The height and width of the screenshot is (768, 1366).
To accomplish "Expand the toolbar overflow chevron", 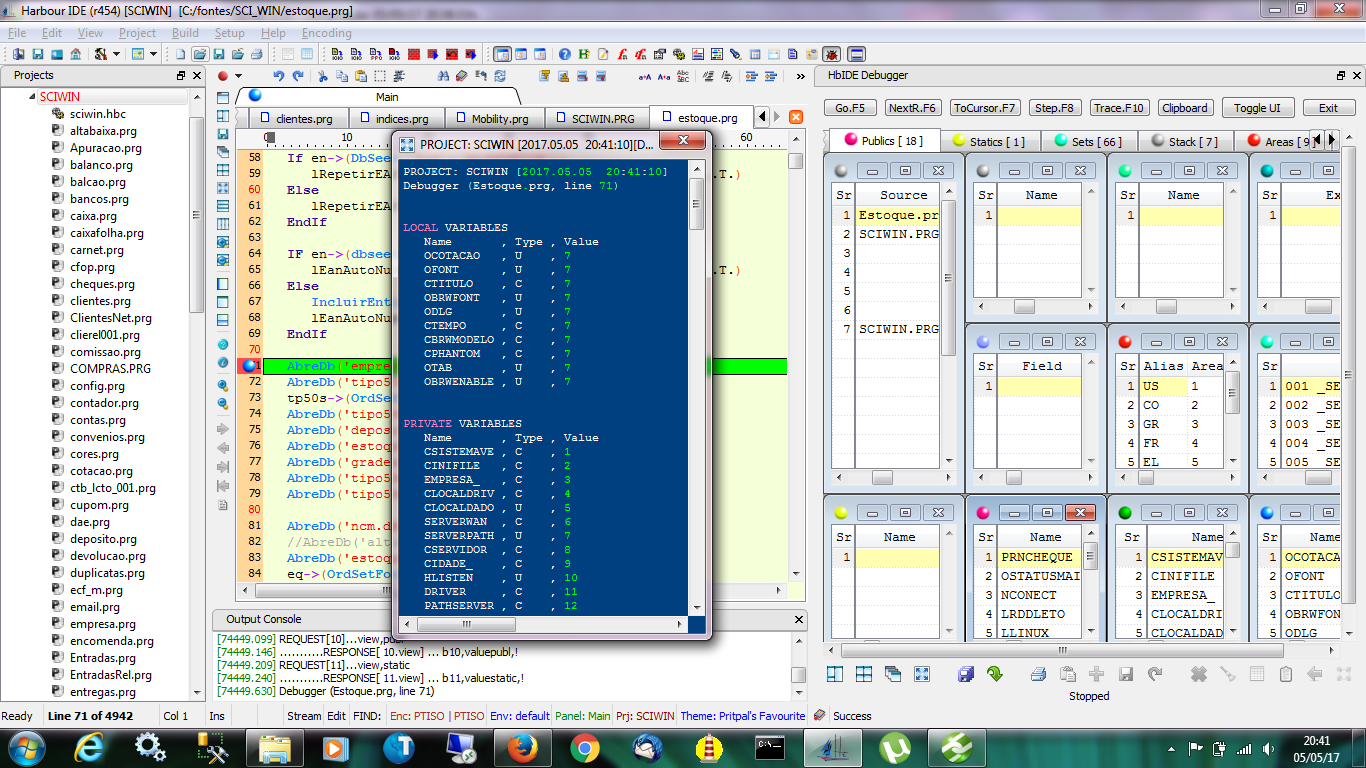I will click(800, 76).
